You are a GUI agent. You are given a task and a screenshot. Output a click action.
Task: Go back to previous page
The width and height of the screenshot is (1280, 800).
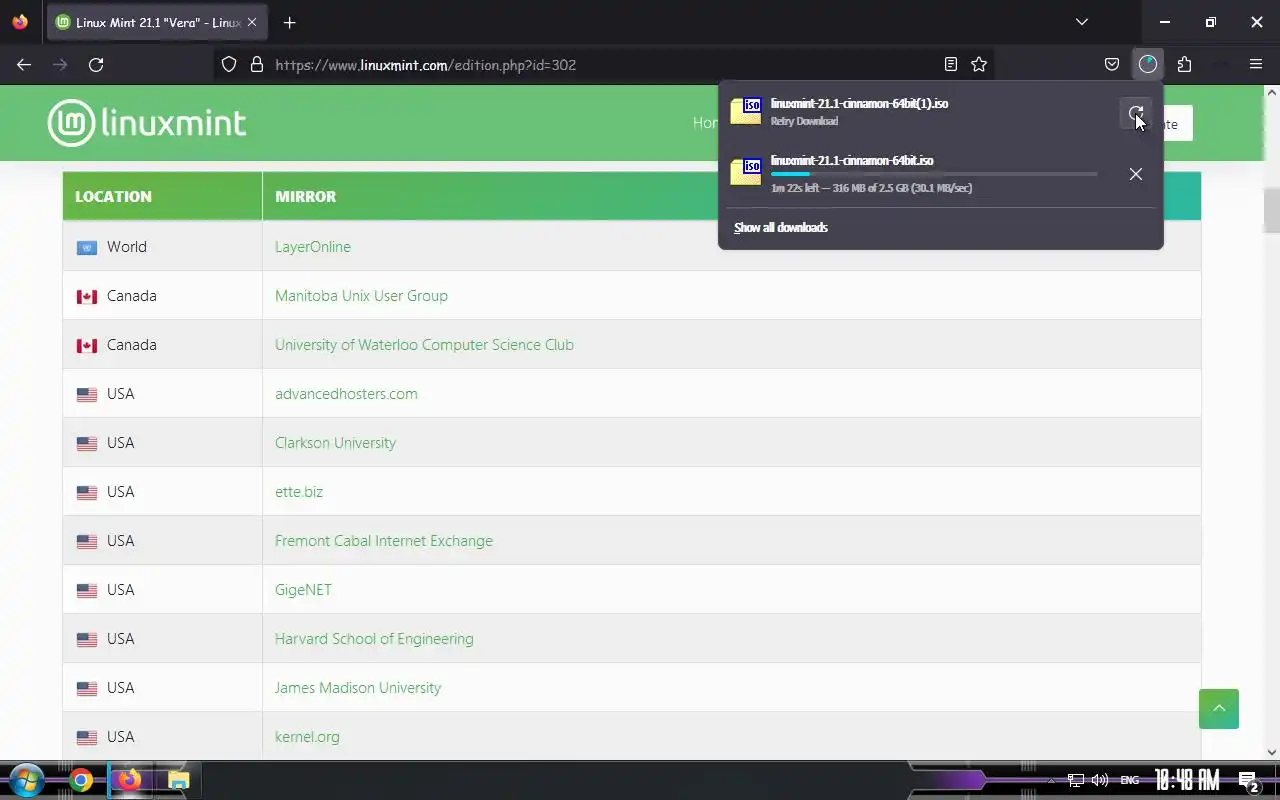[24, 64]
